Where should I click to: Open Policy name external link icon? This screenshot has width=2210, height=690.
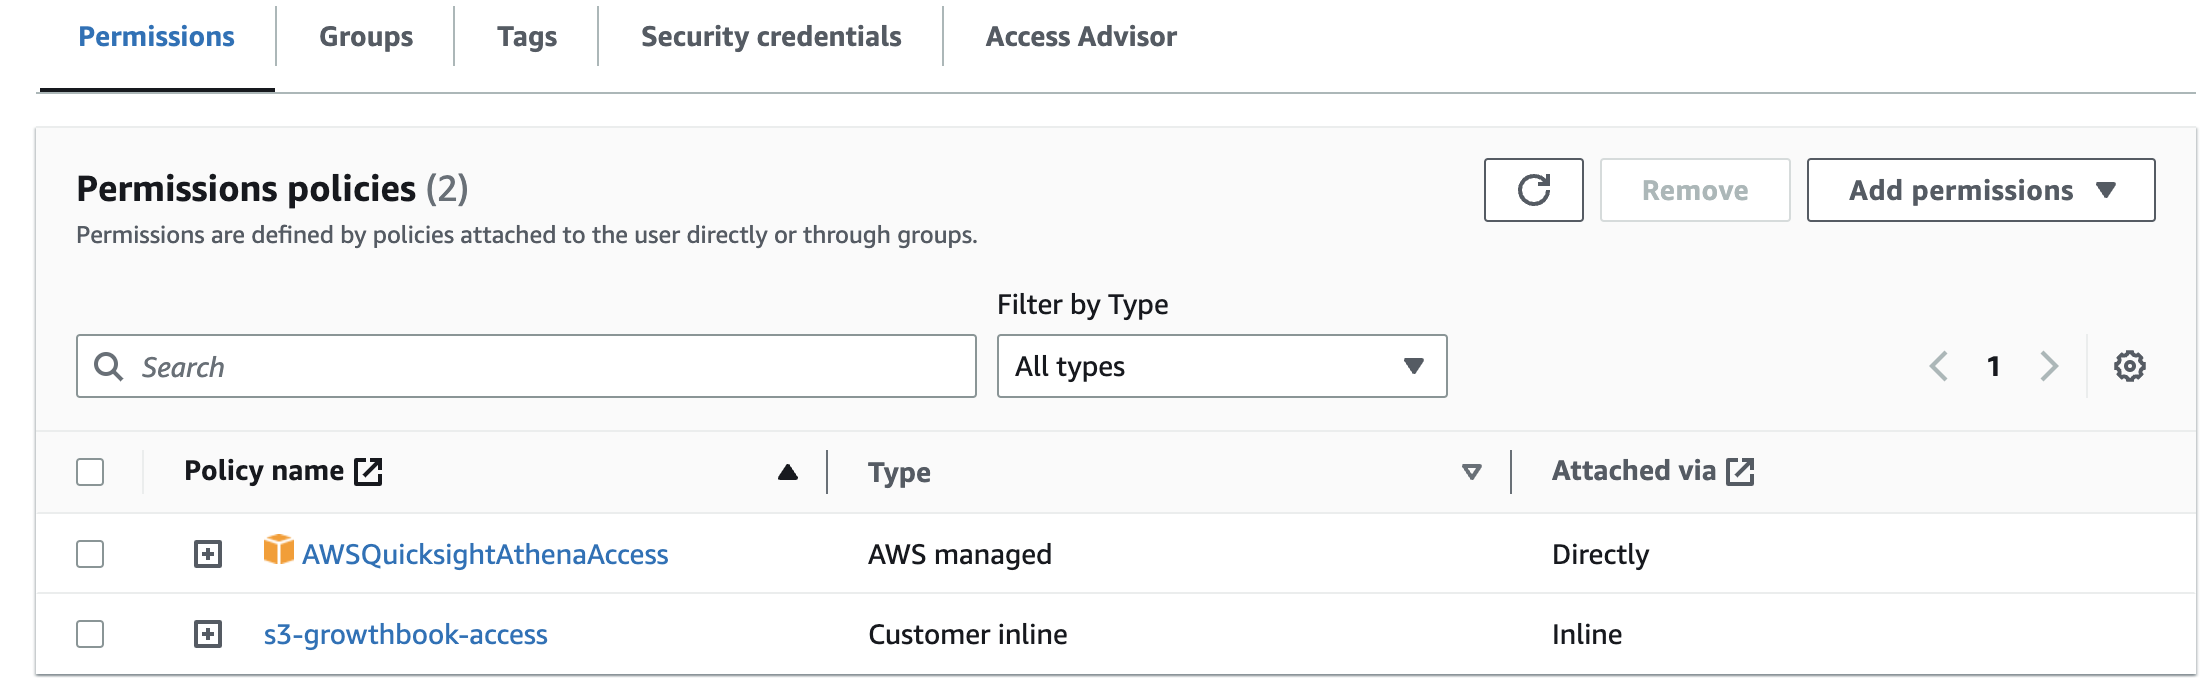click(x=368, y=471)
